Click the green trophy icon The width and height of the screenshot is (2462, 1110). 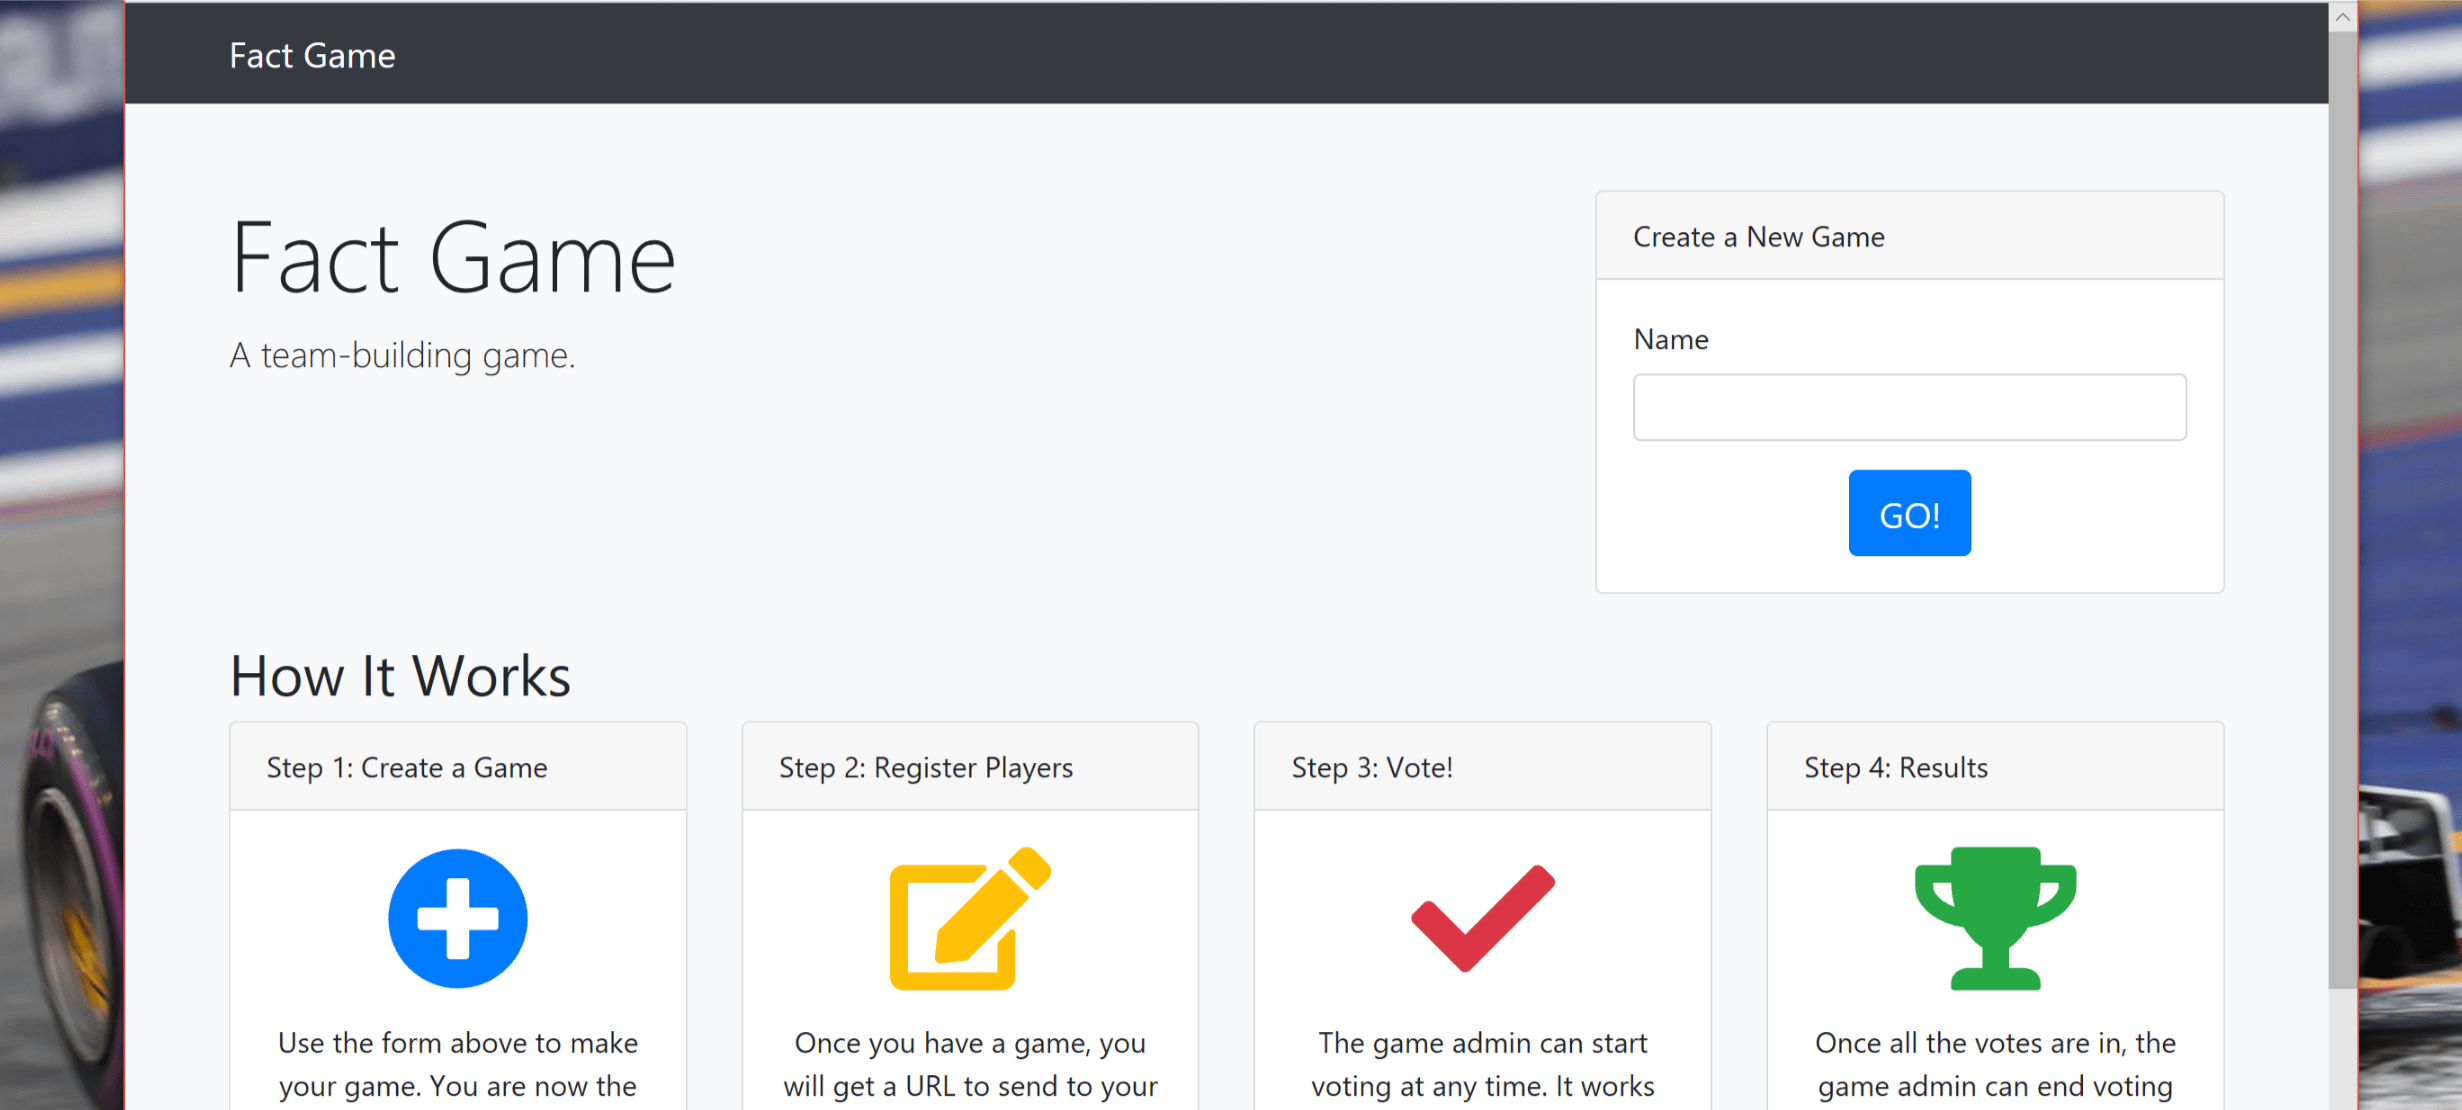point(1995,918)
